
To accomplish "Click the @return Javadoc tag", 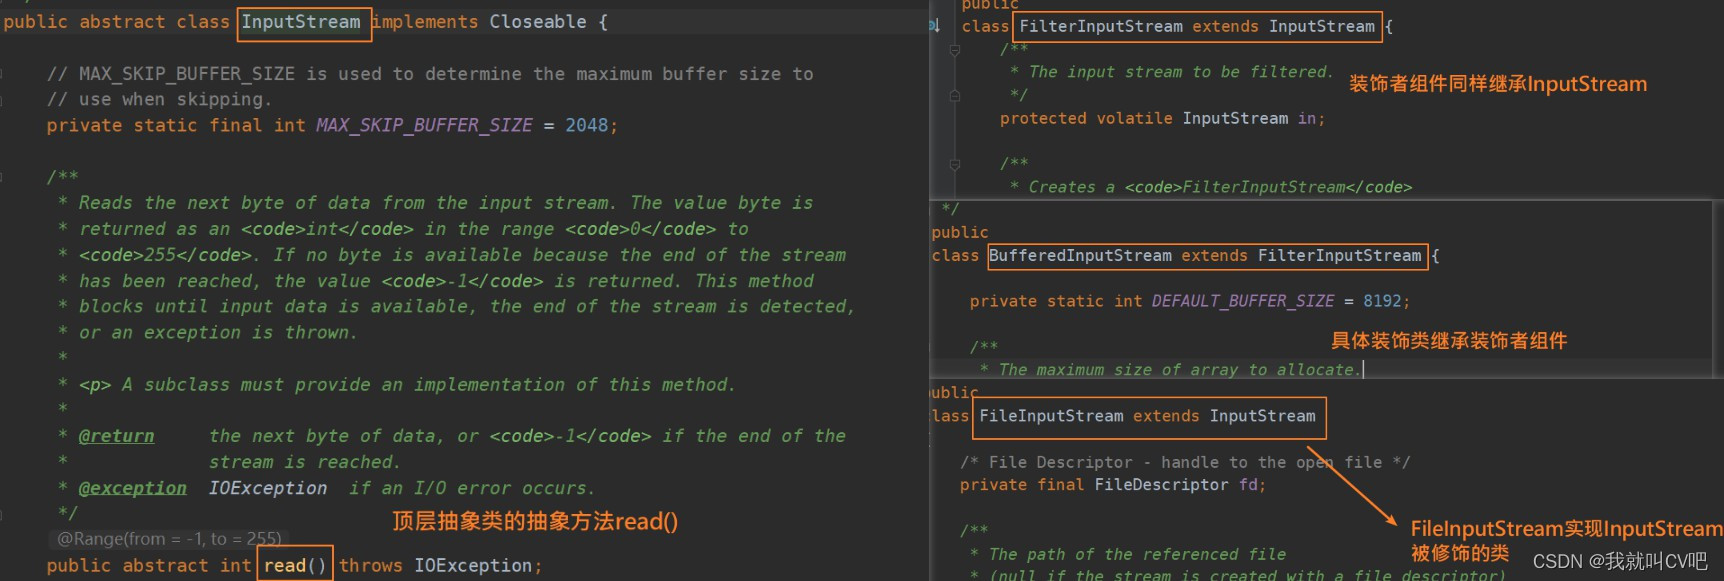I will (117, 436).
